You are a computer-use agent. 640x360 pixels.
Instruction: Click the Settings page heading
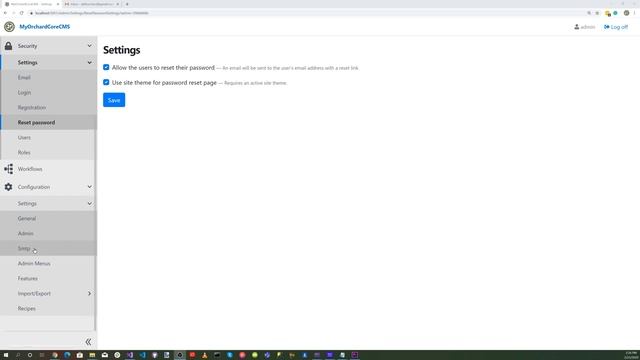[122, 50]
